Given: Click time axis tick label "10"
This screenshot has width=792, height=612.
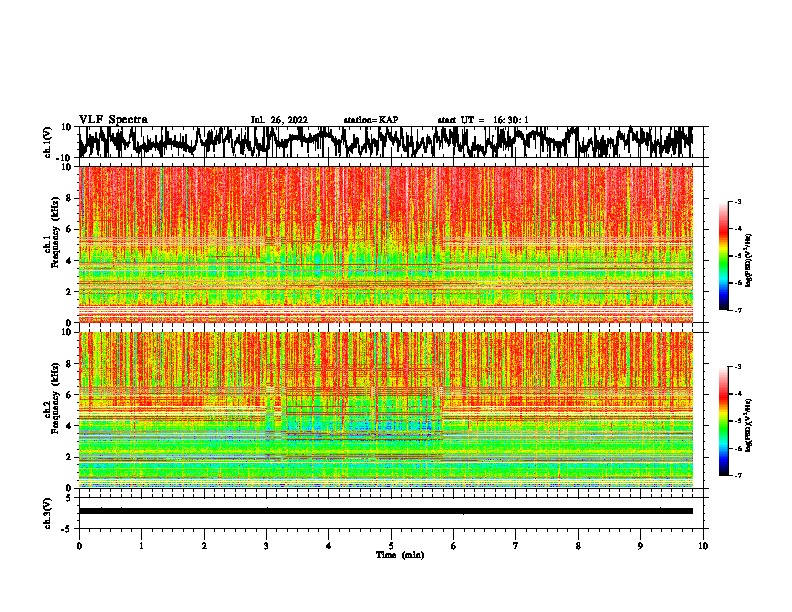Looking at the screenshot, I should coord(703,546).
